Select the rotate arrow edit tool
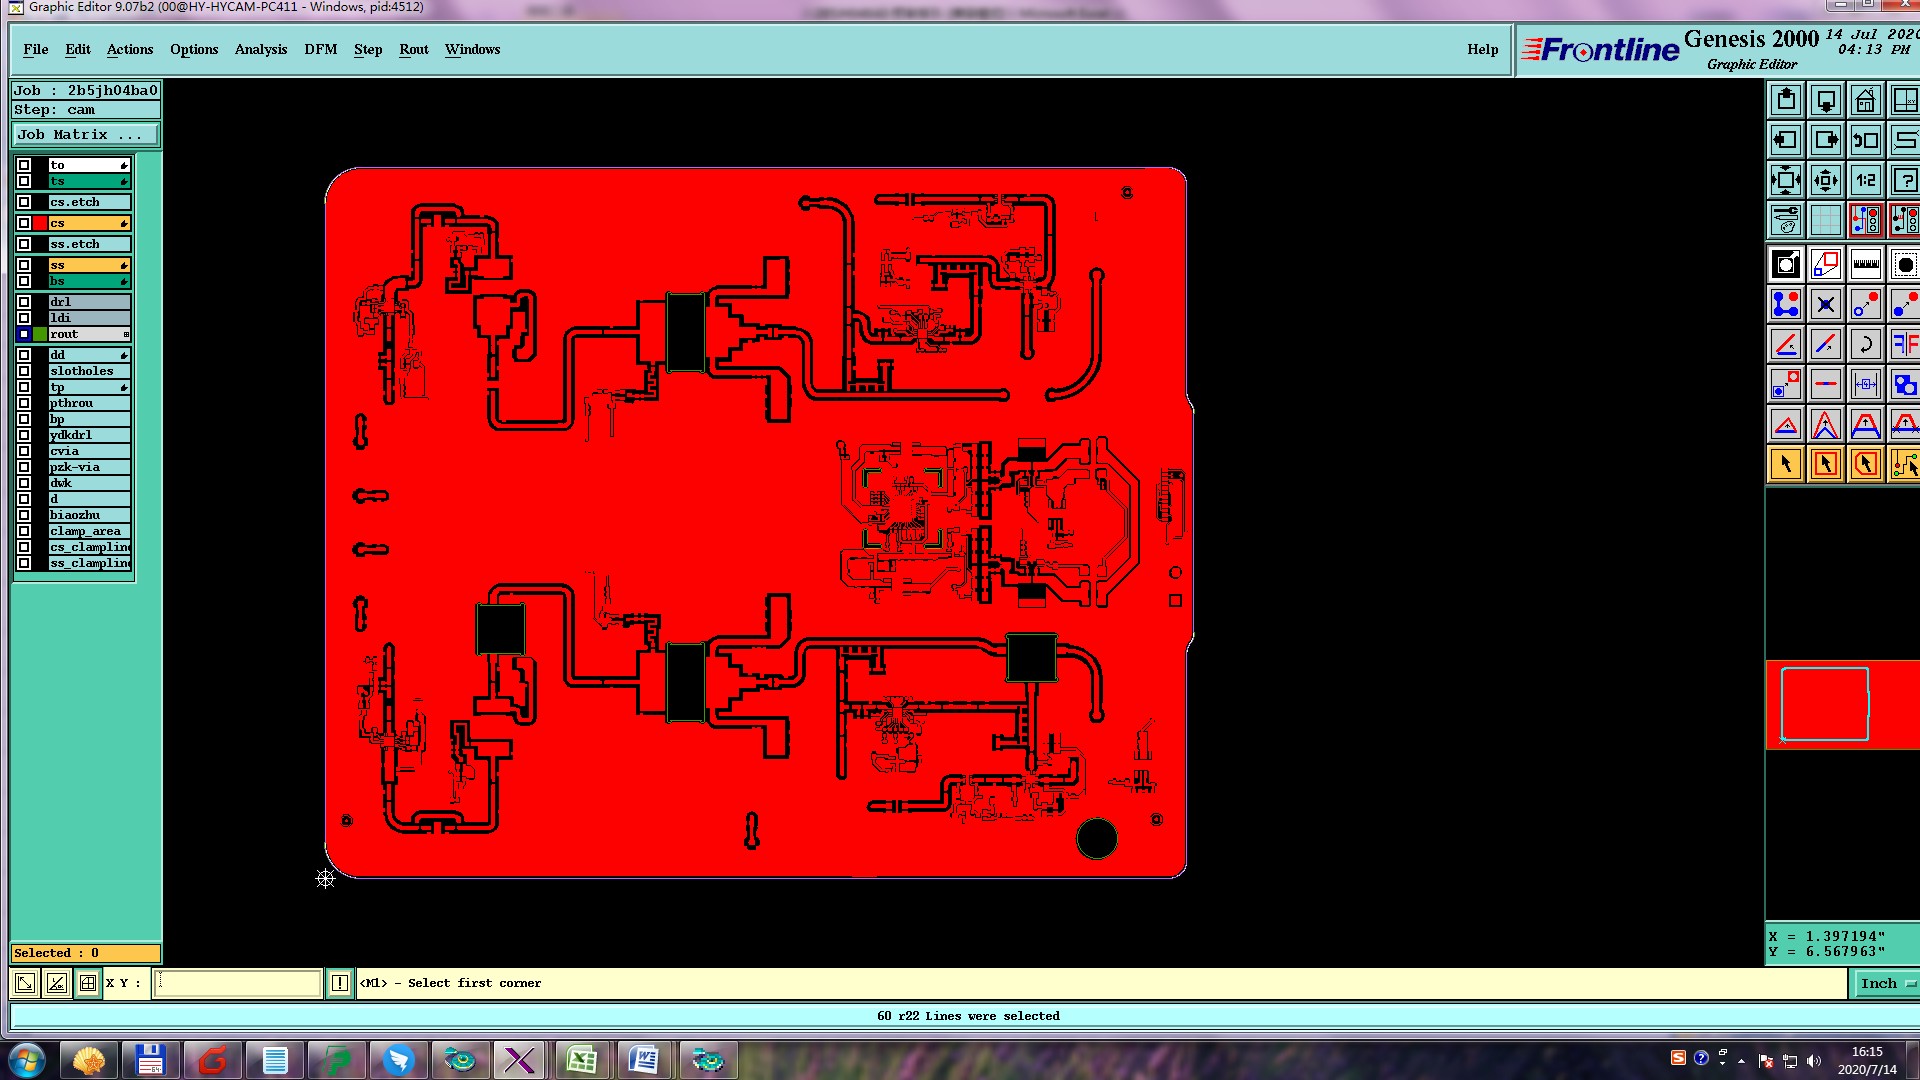1920x1080 pixels. [1865, 345]
